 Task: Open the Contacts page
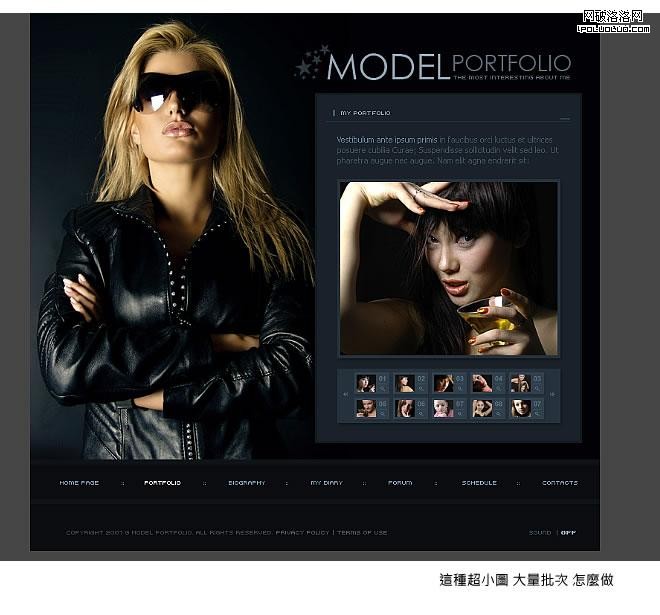(559, 483)
